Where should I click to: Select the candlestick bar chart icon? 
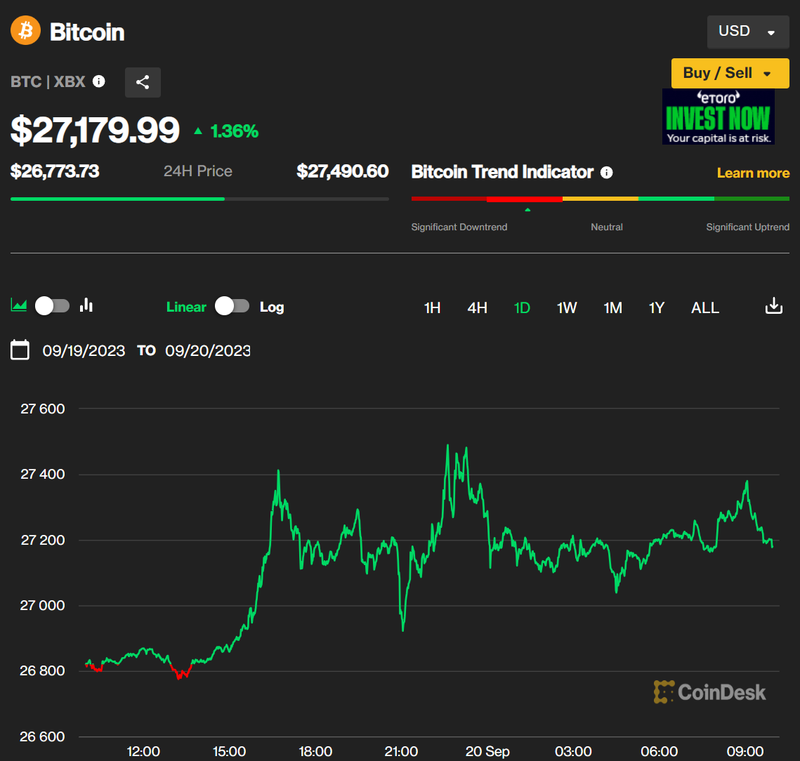(86, 306)
